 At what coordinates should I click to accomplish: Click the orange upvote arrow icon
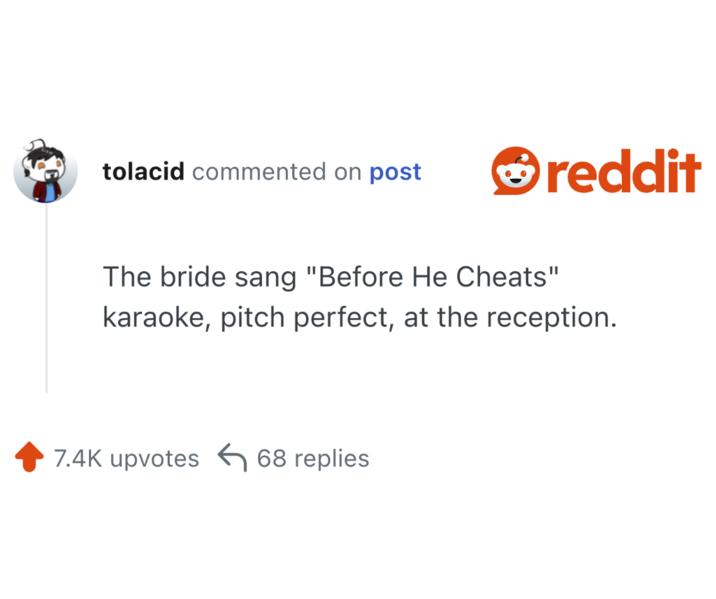29,459
